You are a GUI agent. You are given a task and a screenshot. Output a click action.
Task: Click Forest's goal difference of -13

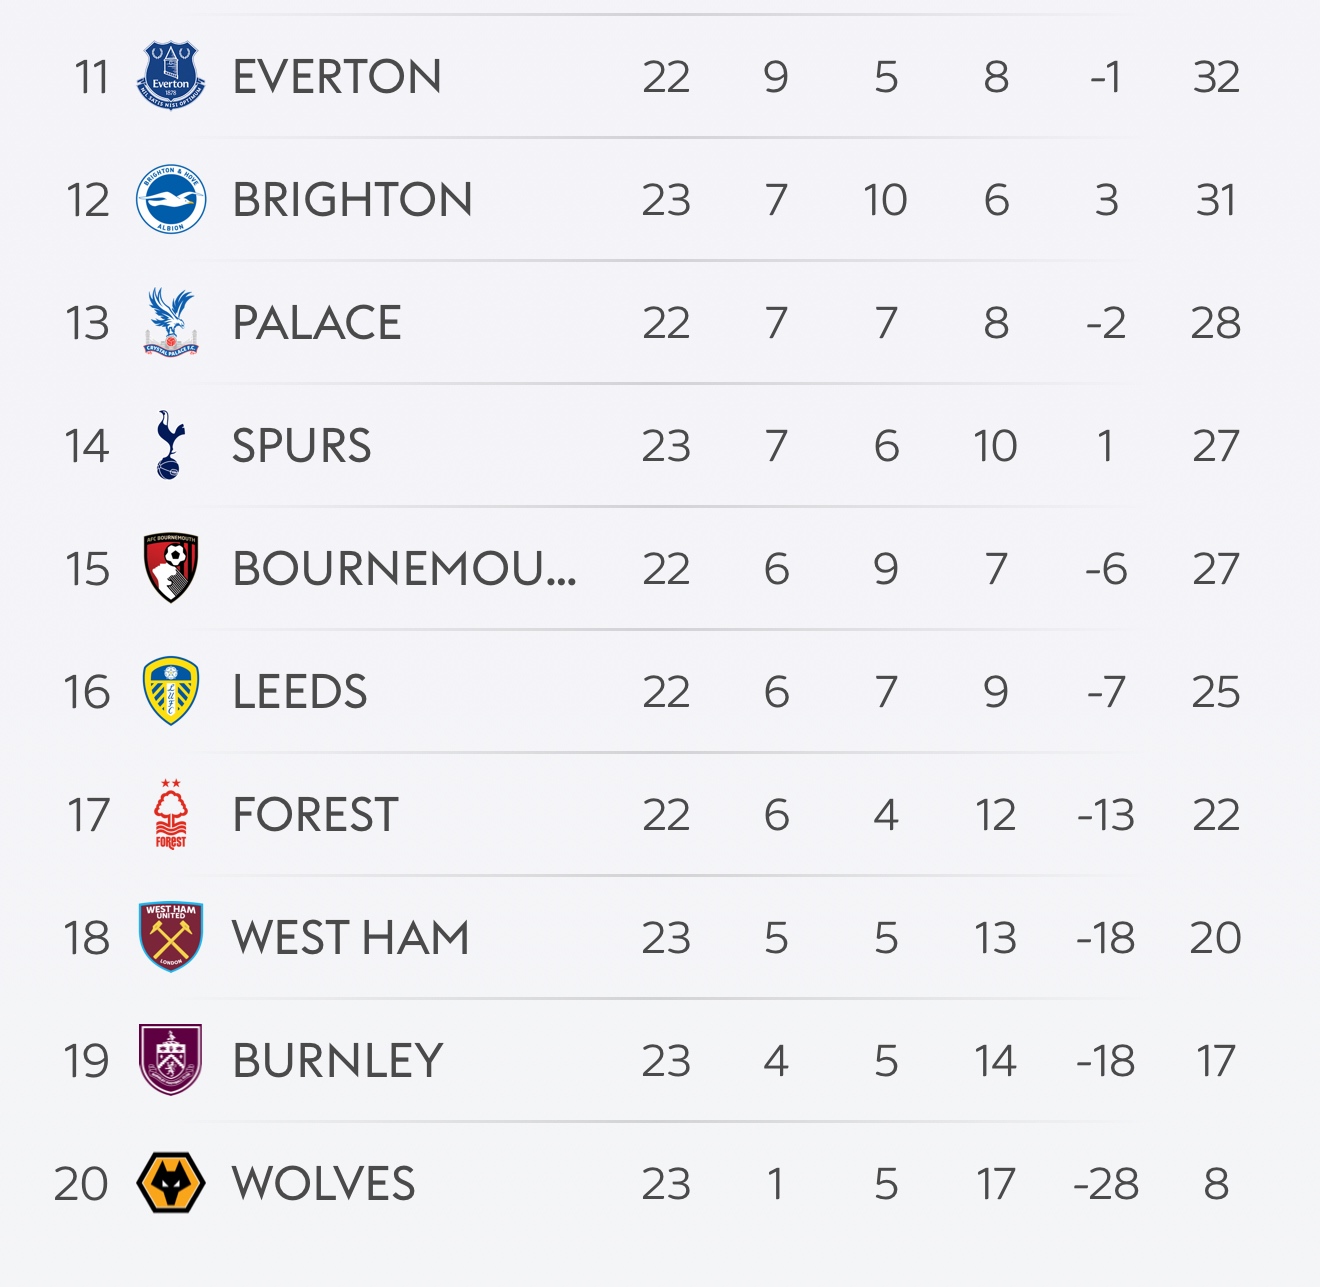[1106, 815]
